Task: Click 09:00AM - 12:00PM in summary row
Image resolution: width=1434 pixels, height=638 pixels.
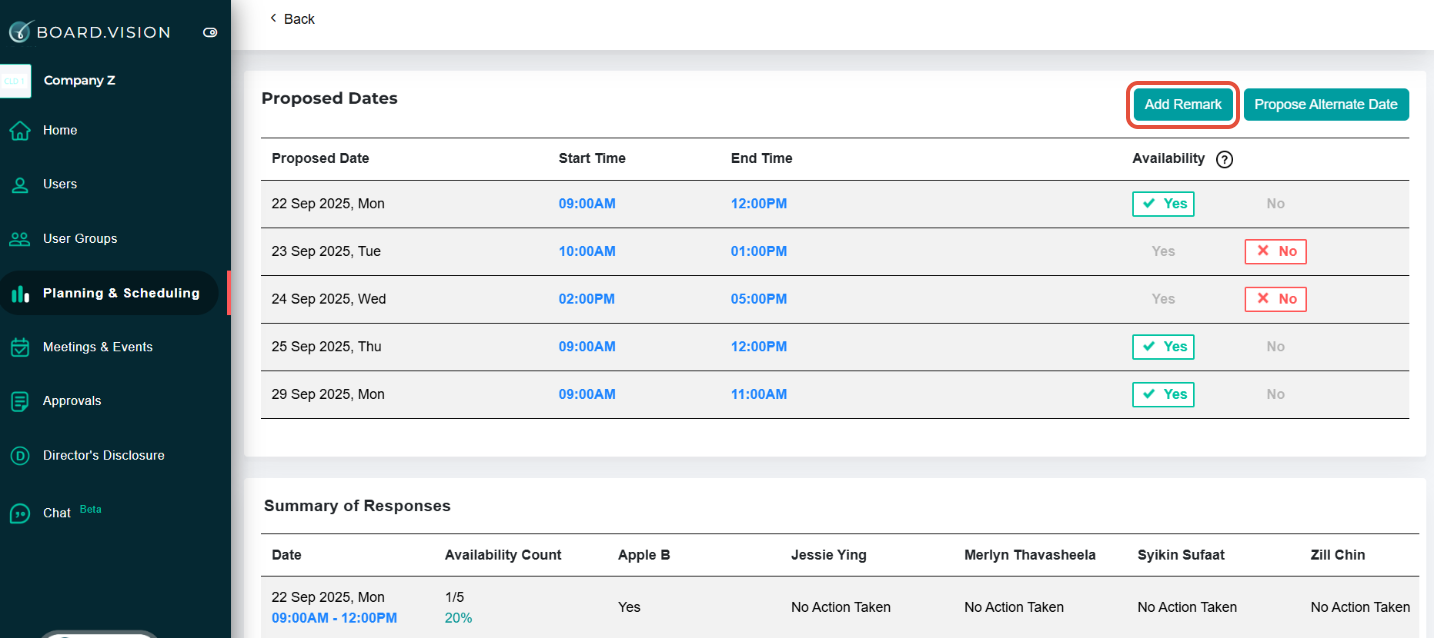Action: 334,618
